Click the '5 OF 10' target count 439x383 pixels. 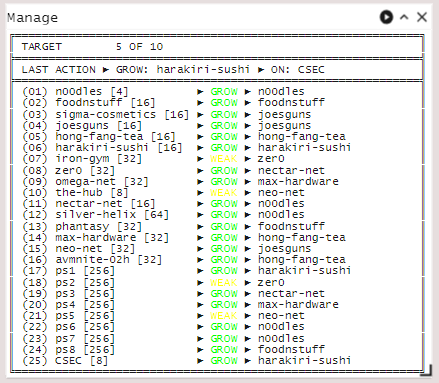pyautogui.click(x=139, y=47)
